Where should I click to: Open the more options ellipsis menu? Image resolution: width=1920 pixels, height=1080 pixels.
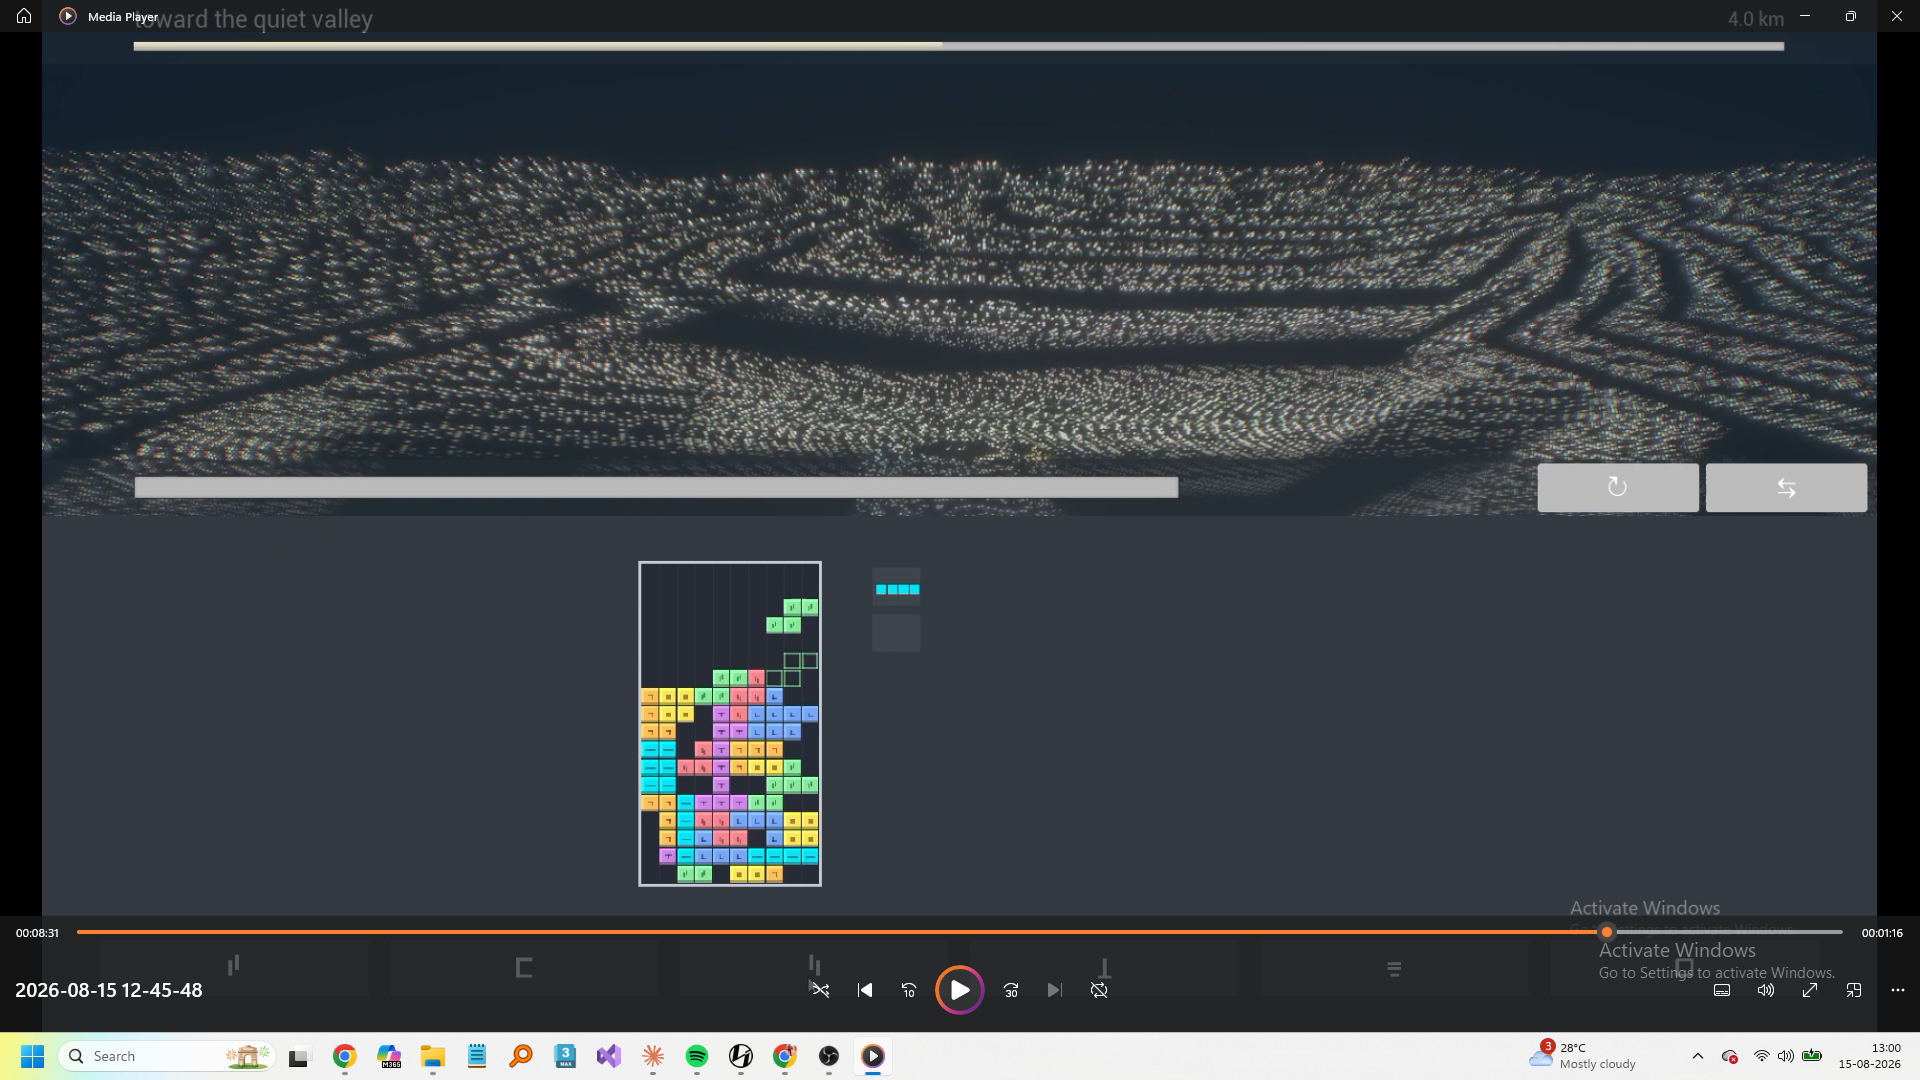tap(1898, 990)
